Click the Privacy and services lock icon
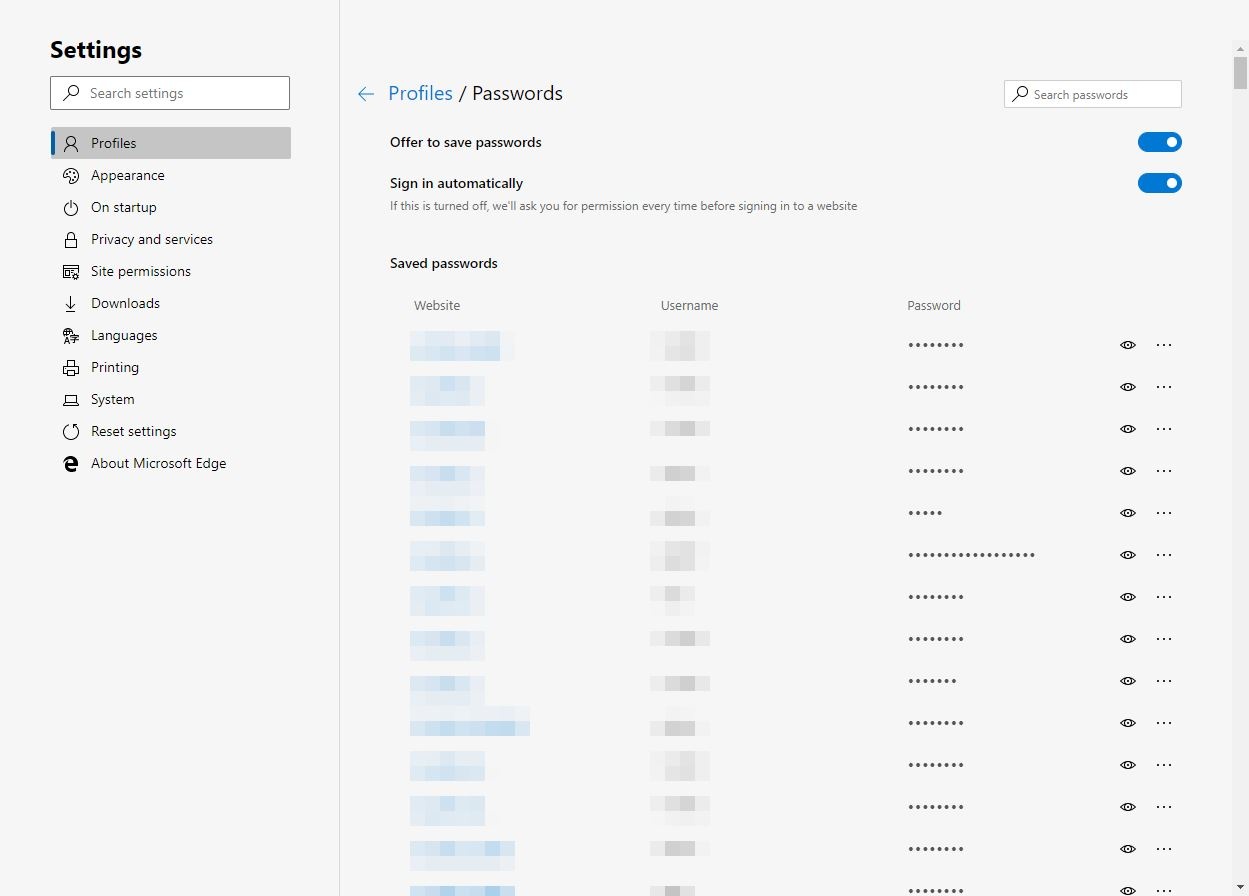The width and height of the screenshot is (1249, 896). [71, 239]
